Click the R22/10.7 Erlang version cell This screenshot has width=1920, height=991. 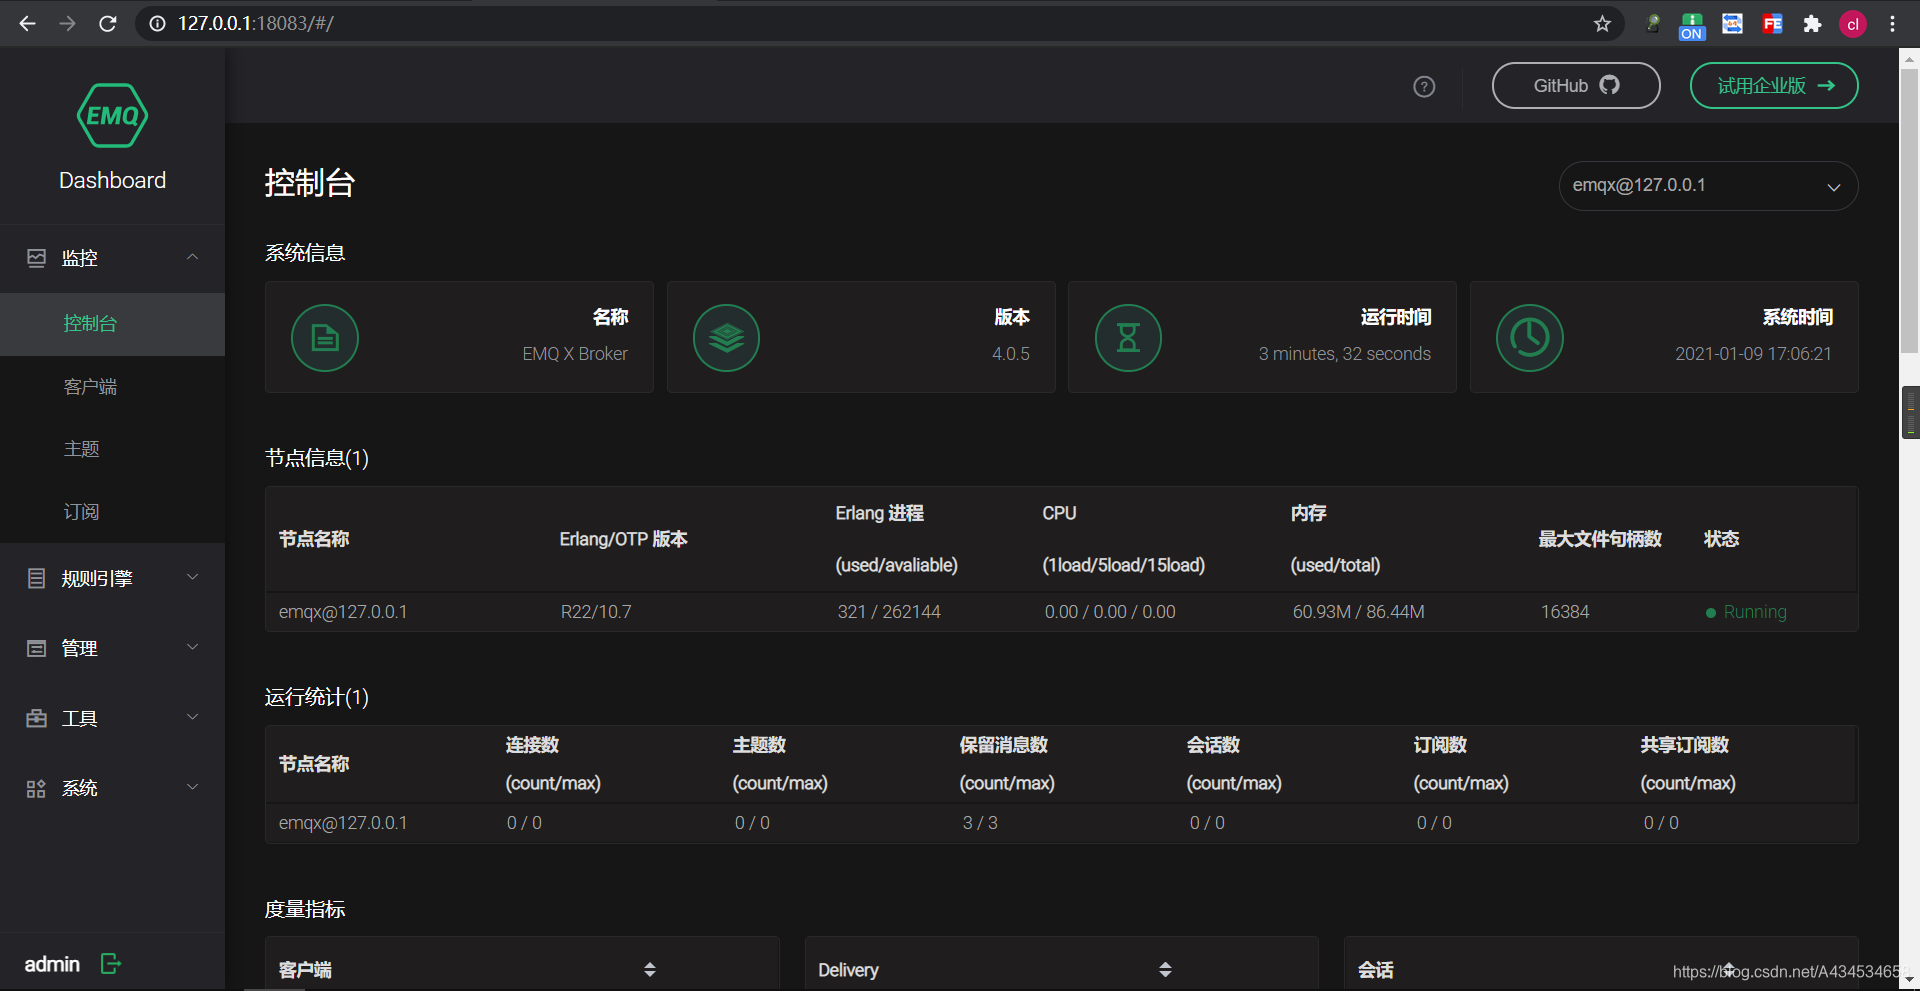596,612
